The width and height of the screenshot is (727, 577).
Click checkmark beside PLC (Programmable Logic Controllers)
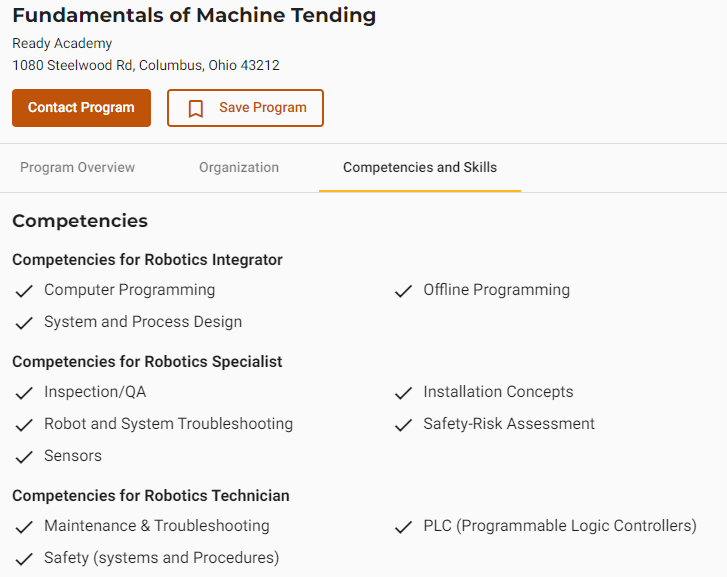click(x=403, y=527)
